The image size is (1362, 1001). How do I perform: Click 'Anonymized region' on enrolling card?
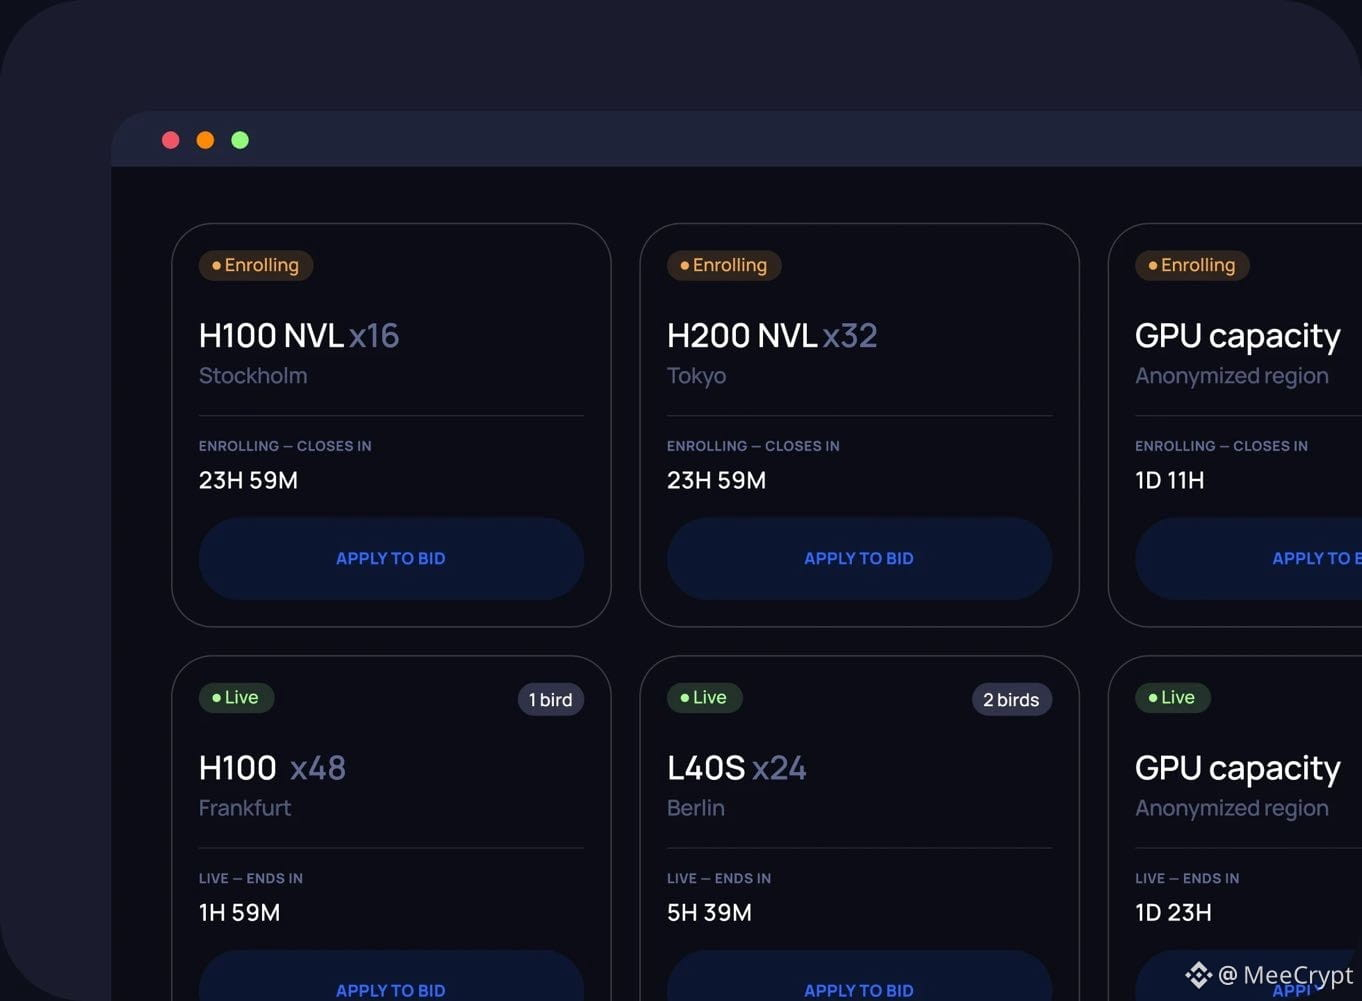pyautogui.click(x=1232, y=376)
